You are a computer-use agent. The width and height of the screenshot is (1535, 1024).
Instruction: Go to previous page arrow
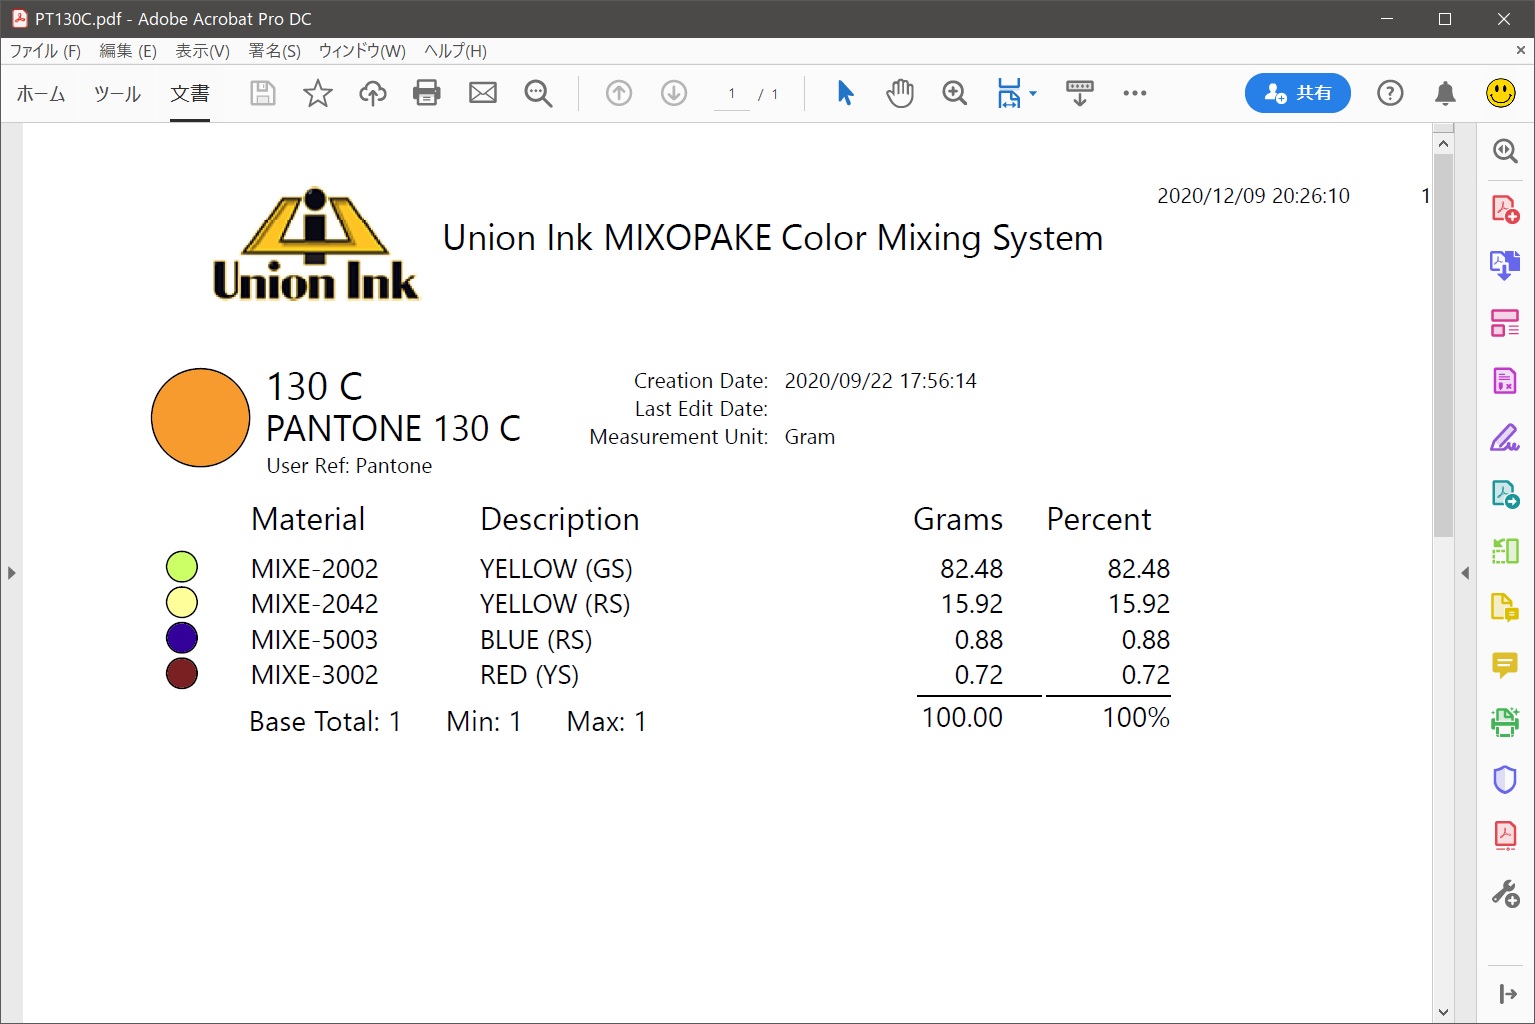pyautogui.click(x=619, y=93)
